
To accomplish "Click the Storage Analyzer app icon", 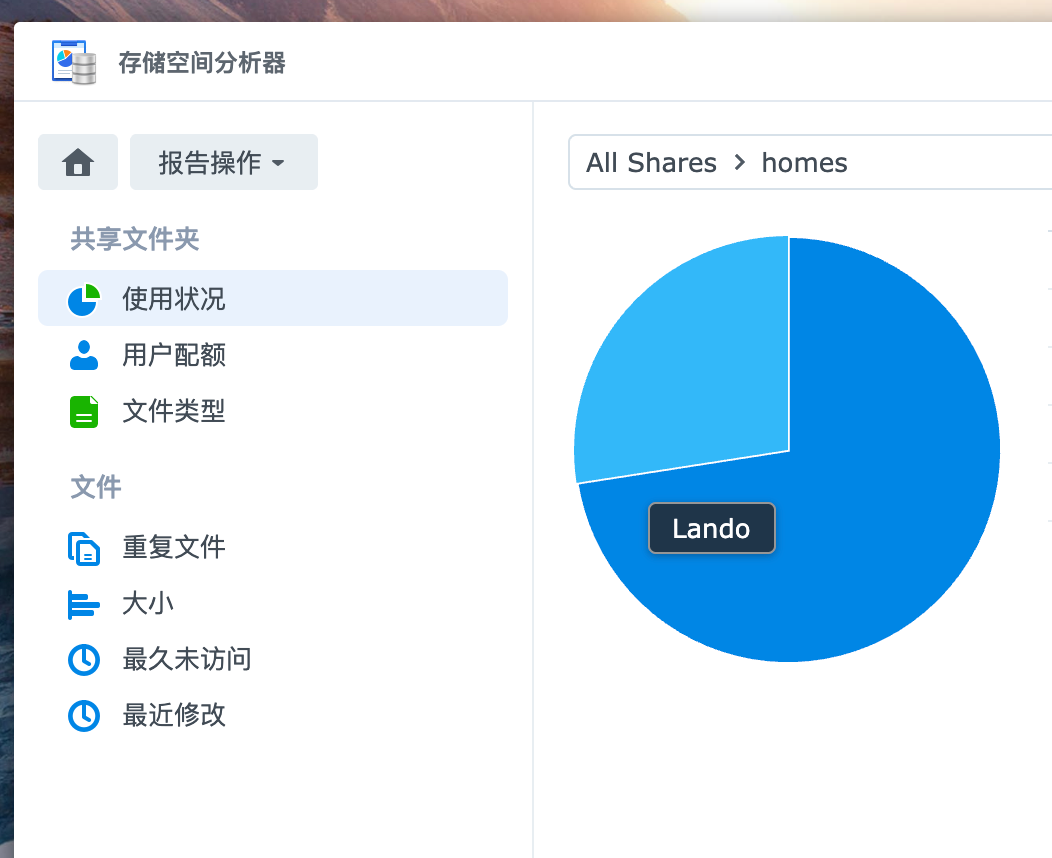I will click(74, 62).
